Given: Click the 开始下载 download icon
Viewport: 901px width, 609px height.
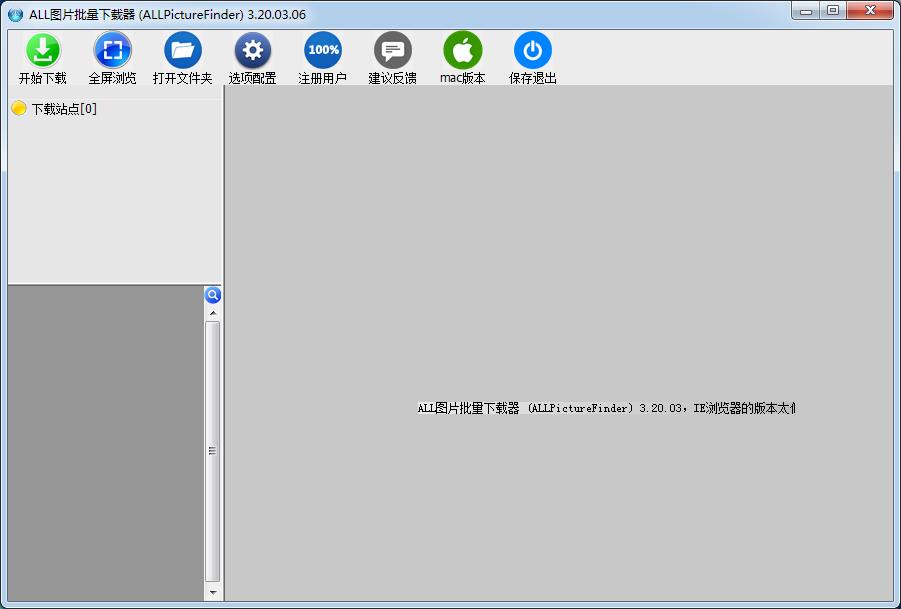Looking at the screenshot, I should pyautogui.click(x=43, y=51).
